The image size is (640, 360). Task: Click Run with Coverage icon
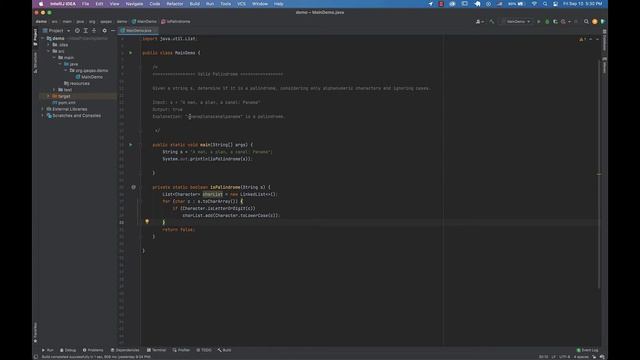click(556, 22)
